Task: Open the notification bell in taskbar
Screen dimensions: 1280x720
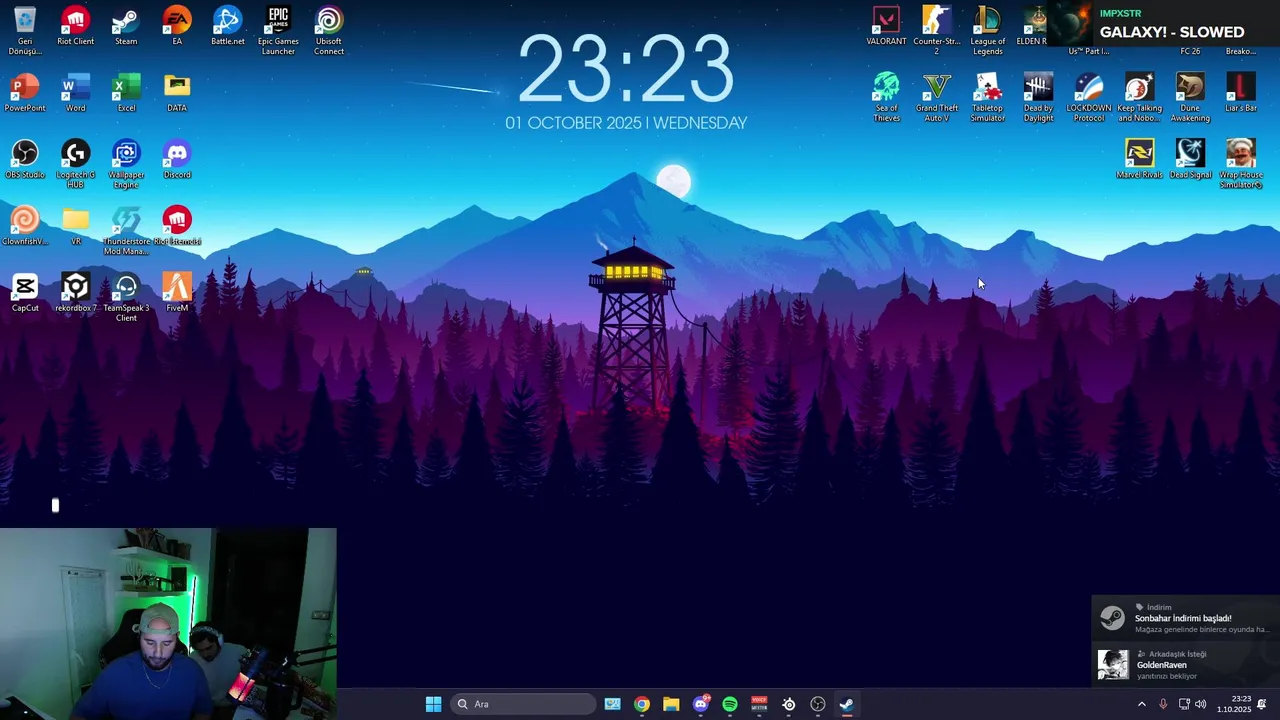Action: tap(1262, 704)
